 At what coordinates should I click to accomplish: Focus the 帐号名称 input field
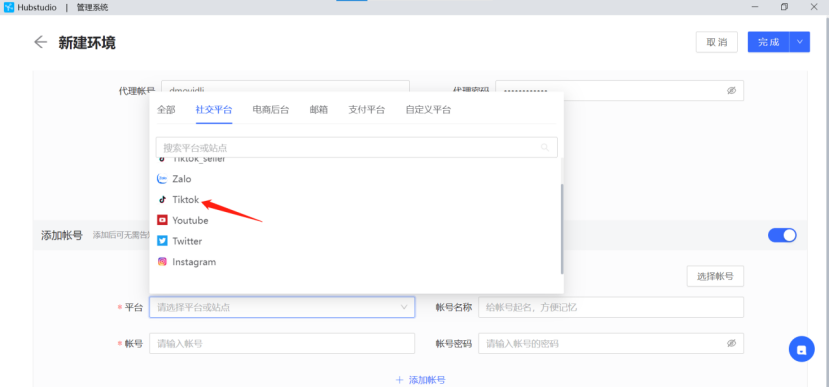click(x=611, y=307)
